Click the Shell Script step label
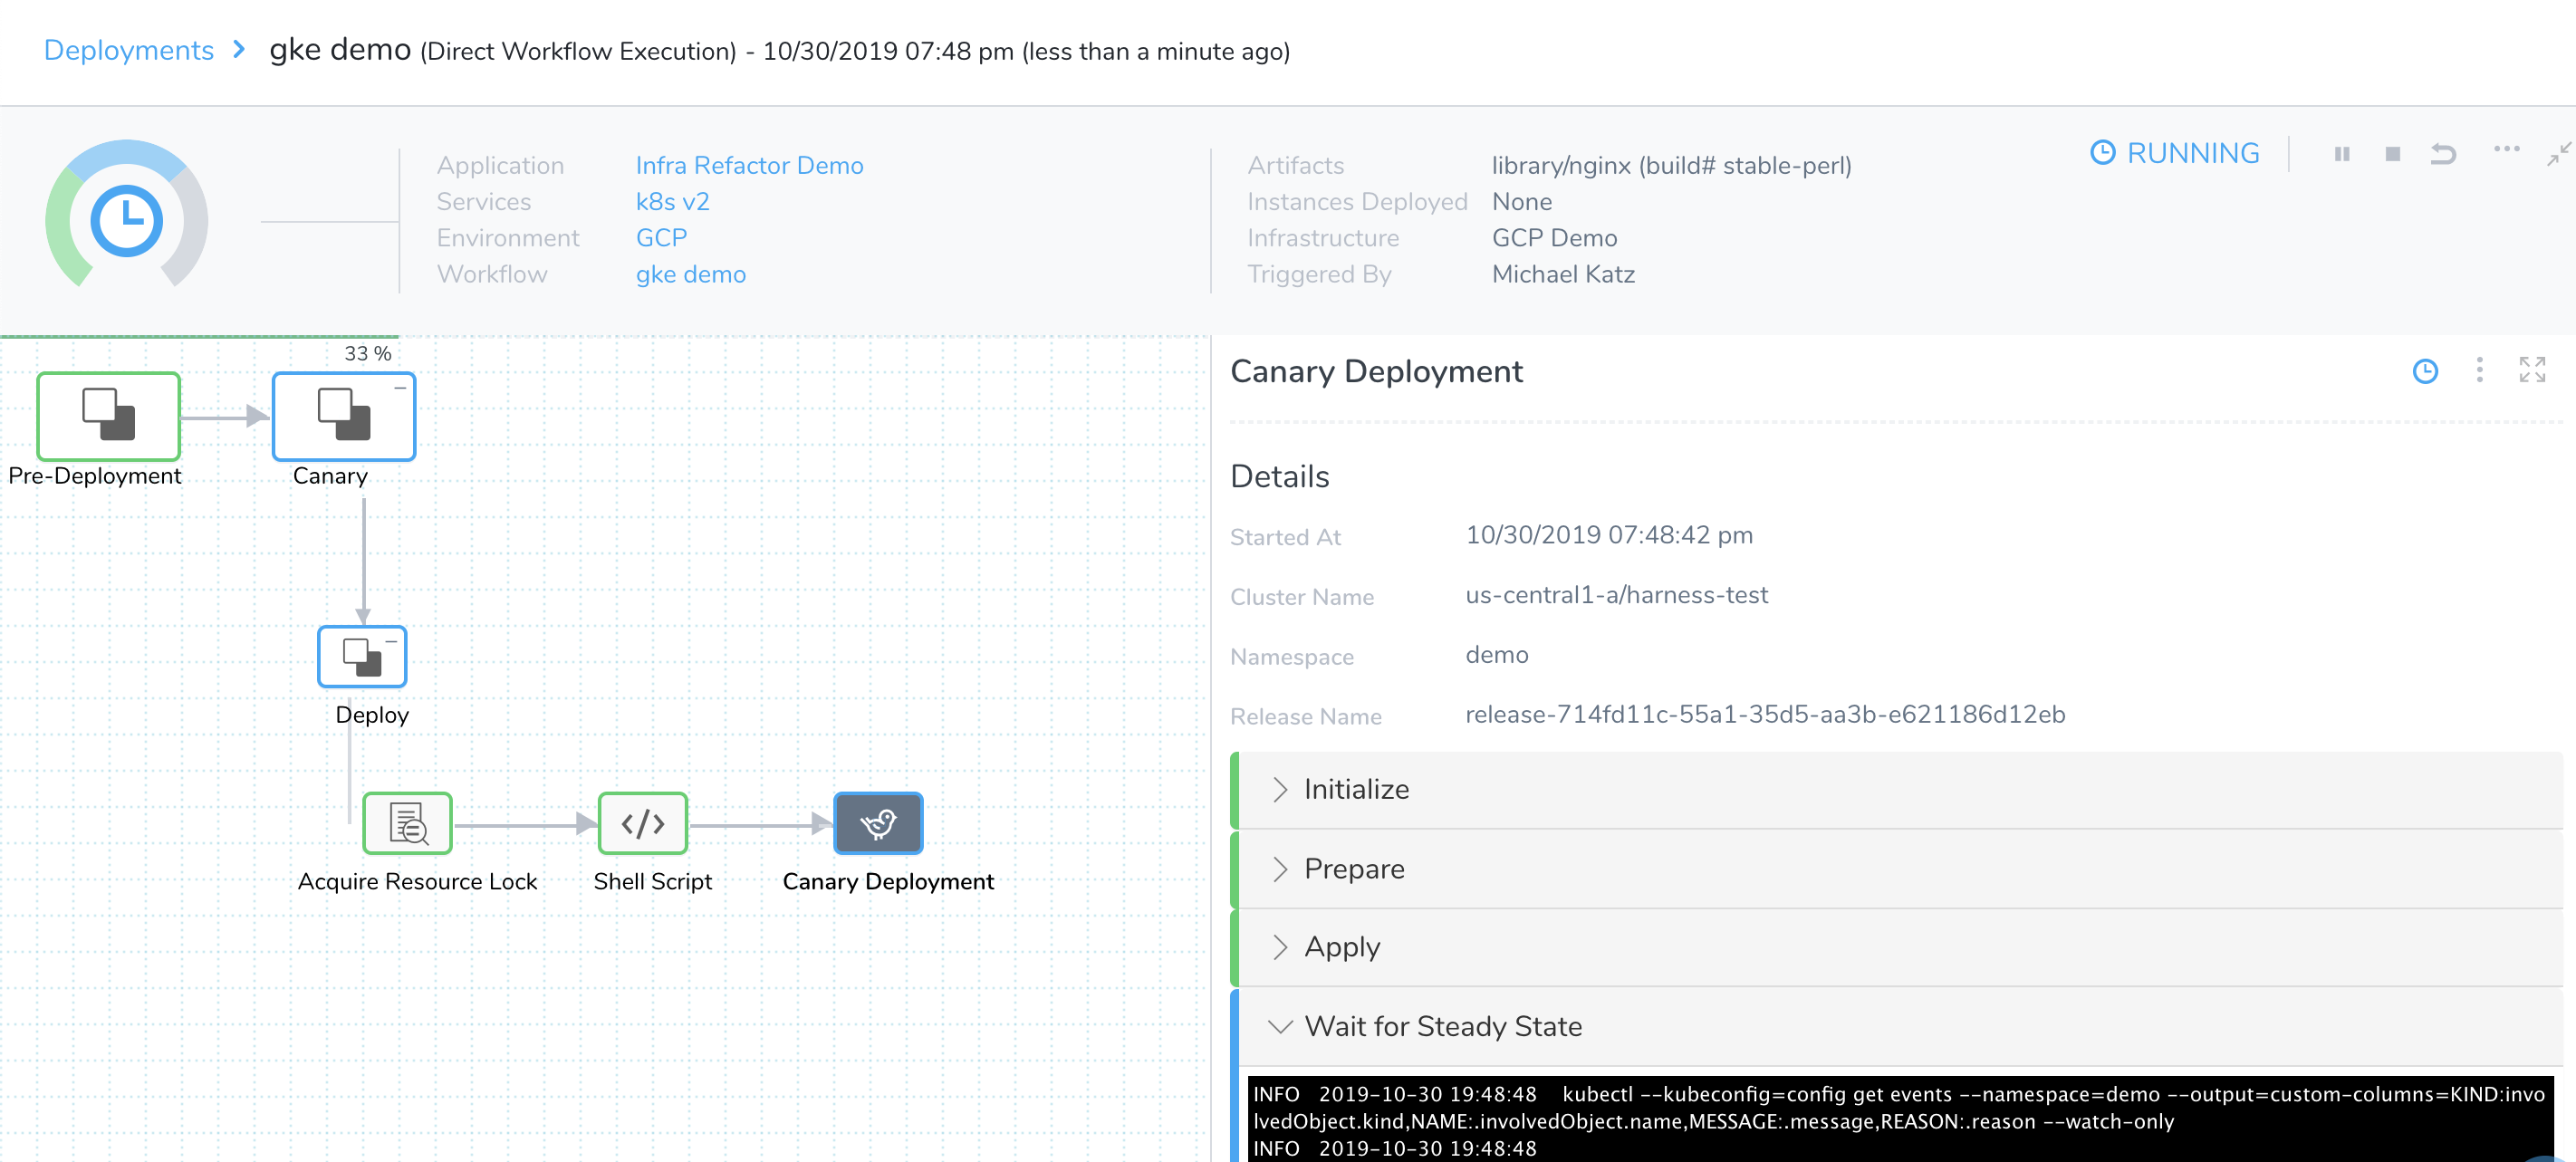Screen dimensions: 2576x1162 652,881
